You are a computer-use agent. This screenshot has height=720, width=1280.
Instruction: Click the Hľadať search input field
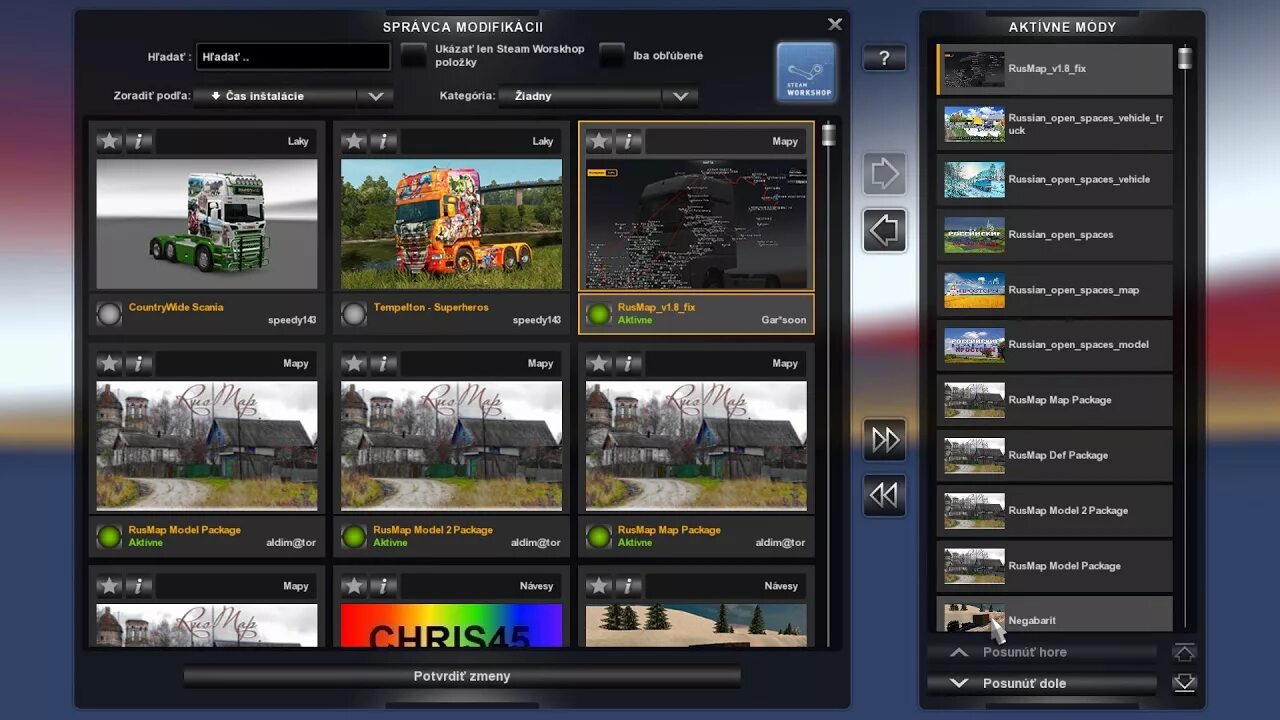pyautogui.click(x=293, y=57)
